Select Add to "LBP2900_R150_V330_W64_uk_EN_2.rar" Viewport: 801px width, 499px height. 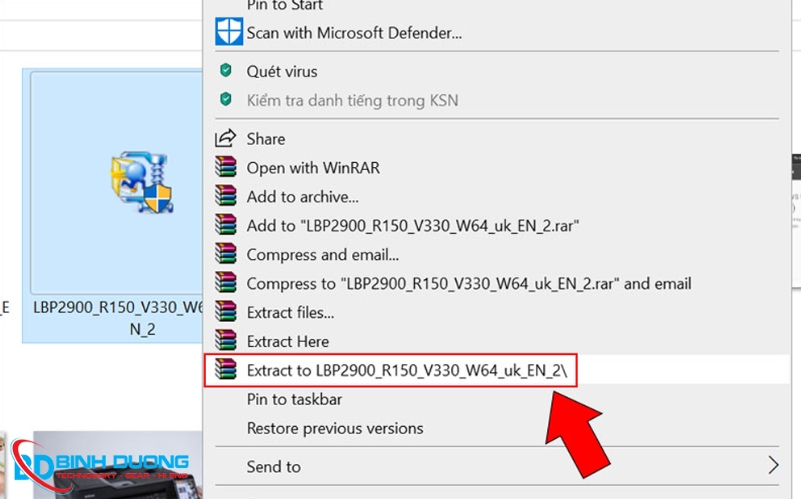412,226
